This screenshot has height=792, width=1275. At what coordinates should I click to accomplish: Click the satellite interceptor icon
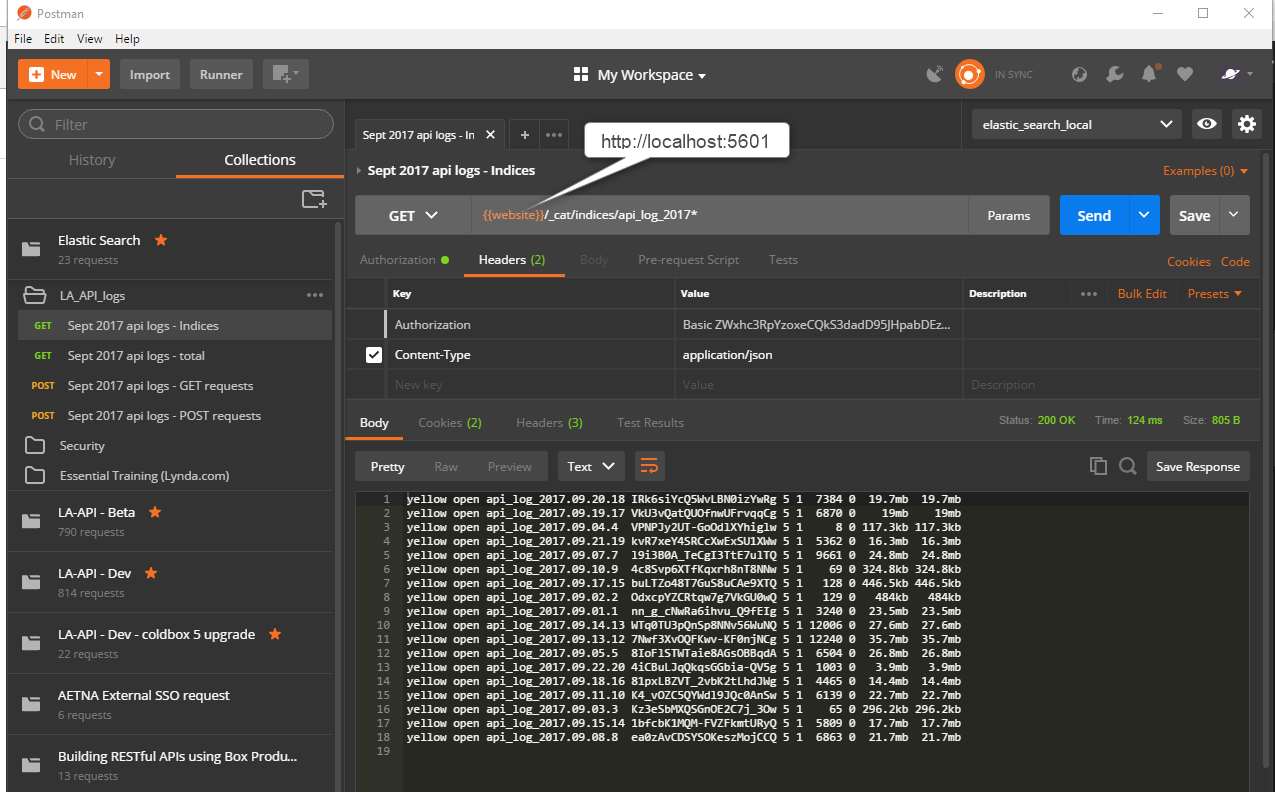coord(934,74)
